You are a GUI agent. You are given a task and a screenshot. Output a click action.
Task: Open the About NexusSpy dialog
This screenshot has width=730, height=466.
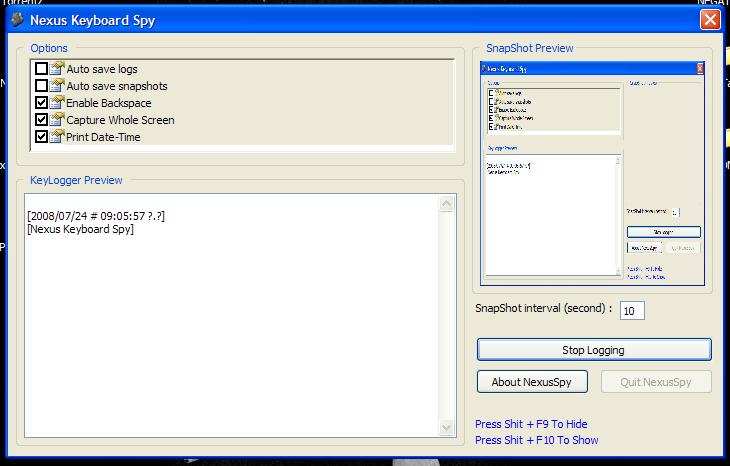coord(532,382)
